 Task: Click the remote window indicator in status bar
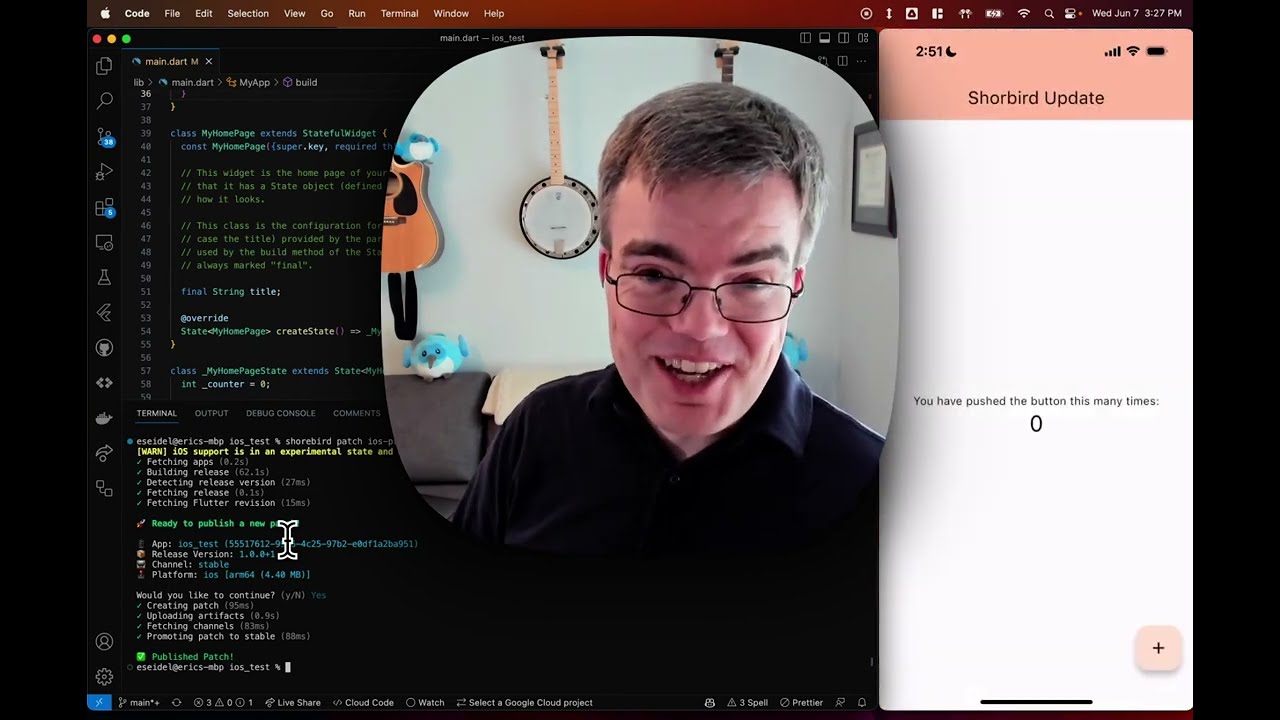pos(98,702)
